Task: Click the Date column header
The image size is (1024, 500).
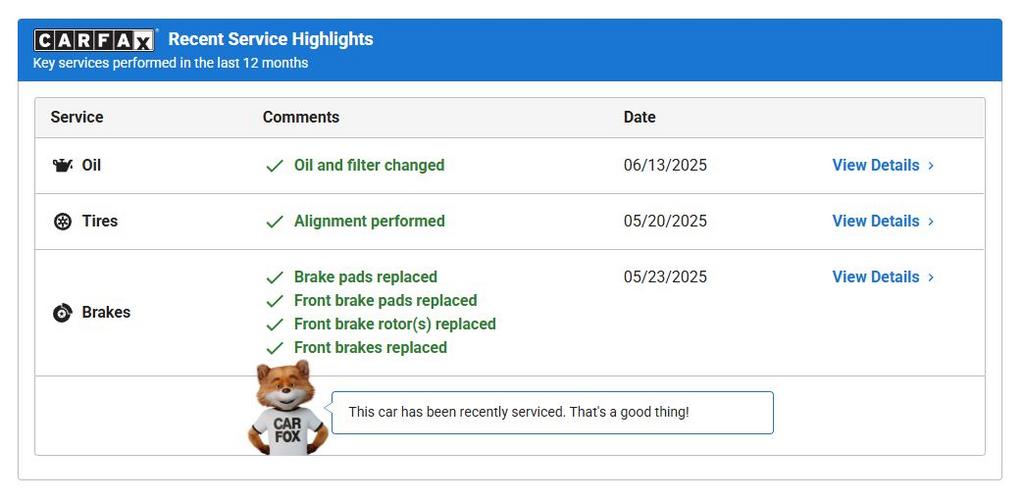Action: coord(640,117)
